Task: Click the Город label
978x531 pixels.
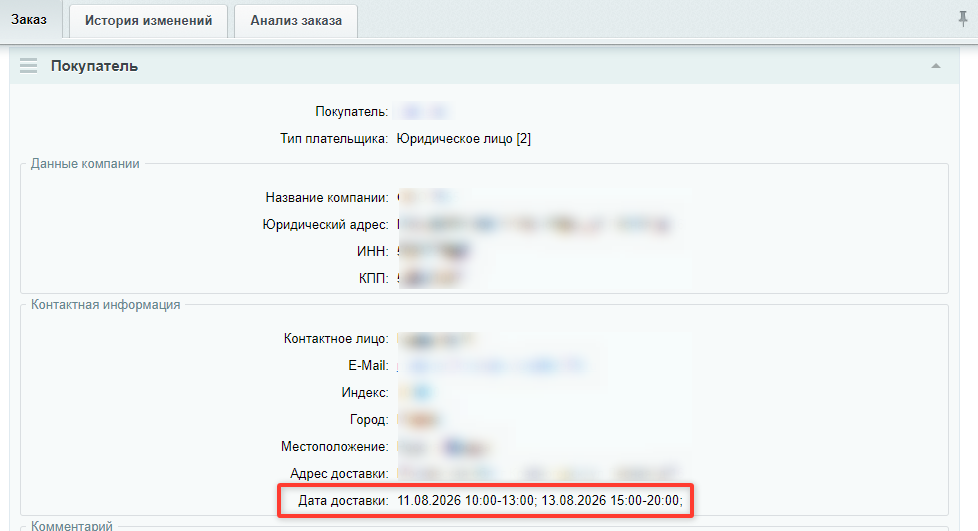Action: (x=369, y=419)
